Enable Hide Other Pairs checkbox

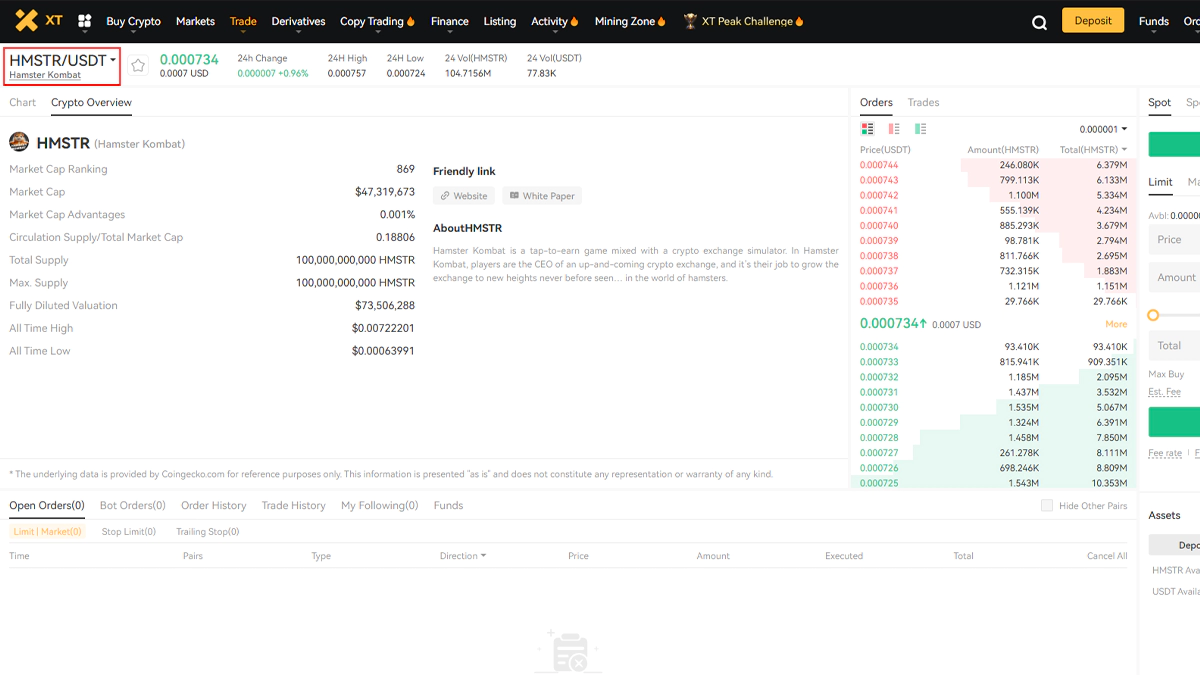pyautogui.click(x=1047, y=506)
